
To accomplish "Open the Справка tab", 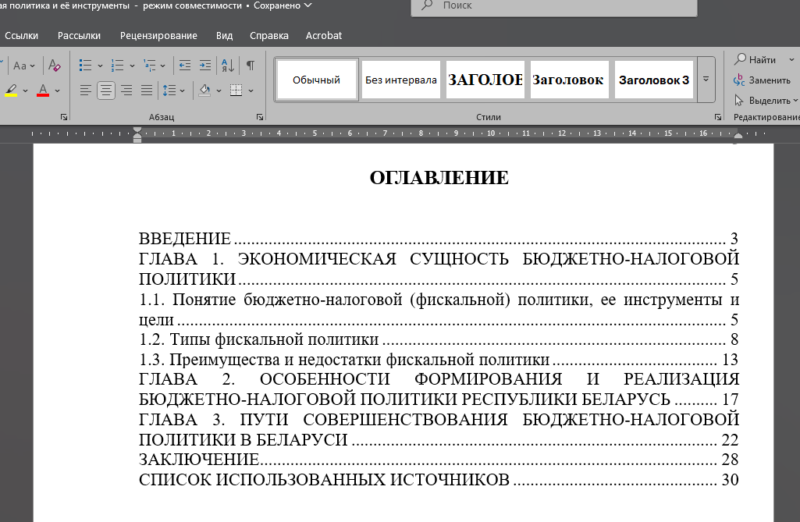I will 269,36.
